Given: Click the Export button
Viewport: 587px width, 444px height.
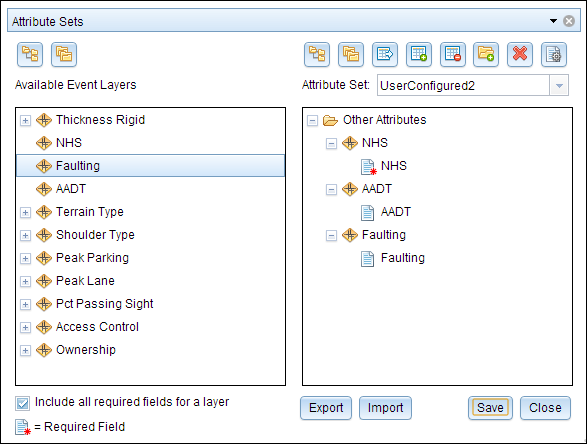Looking at the screenshot, I should pos(326,408).
